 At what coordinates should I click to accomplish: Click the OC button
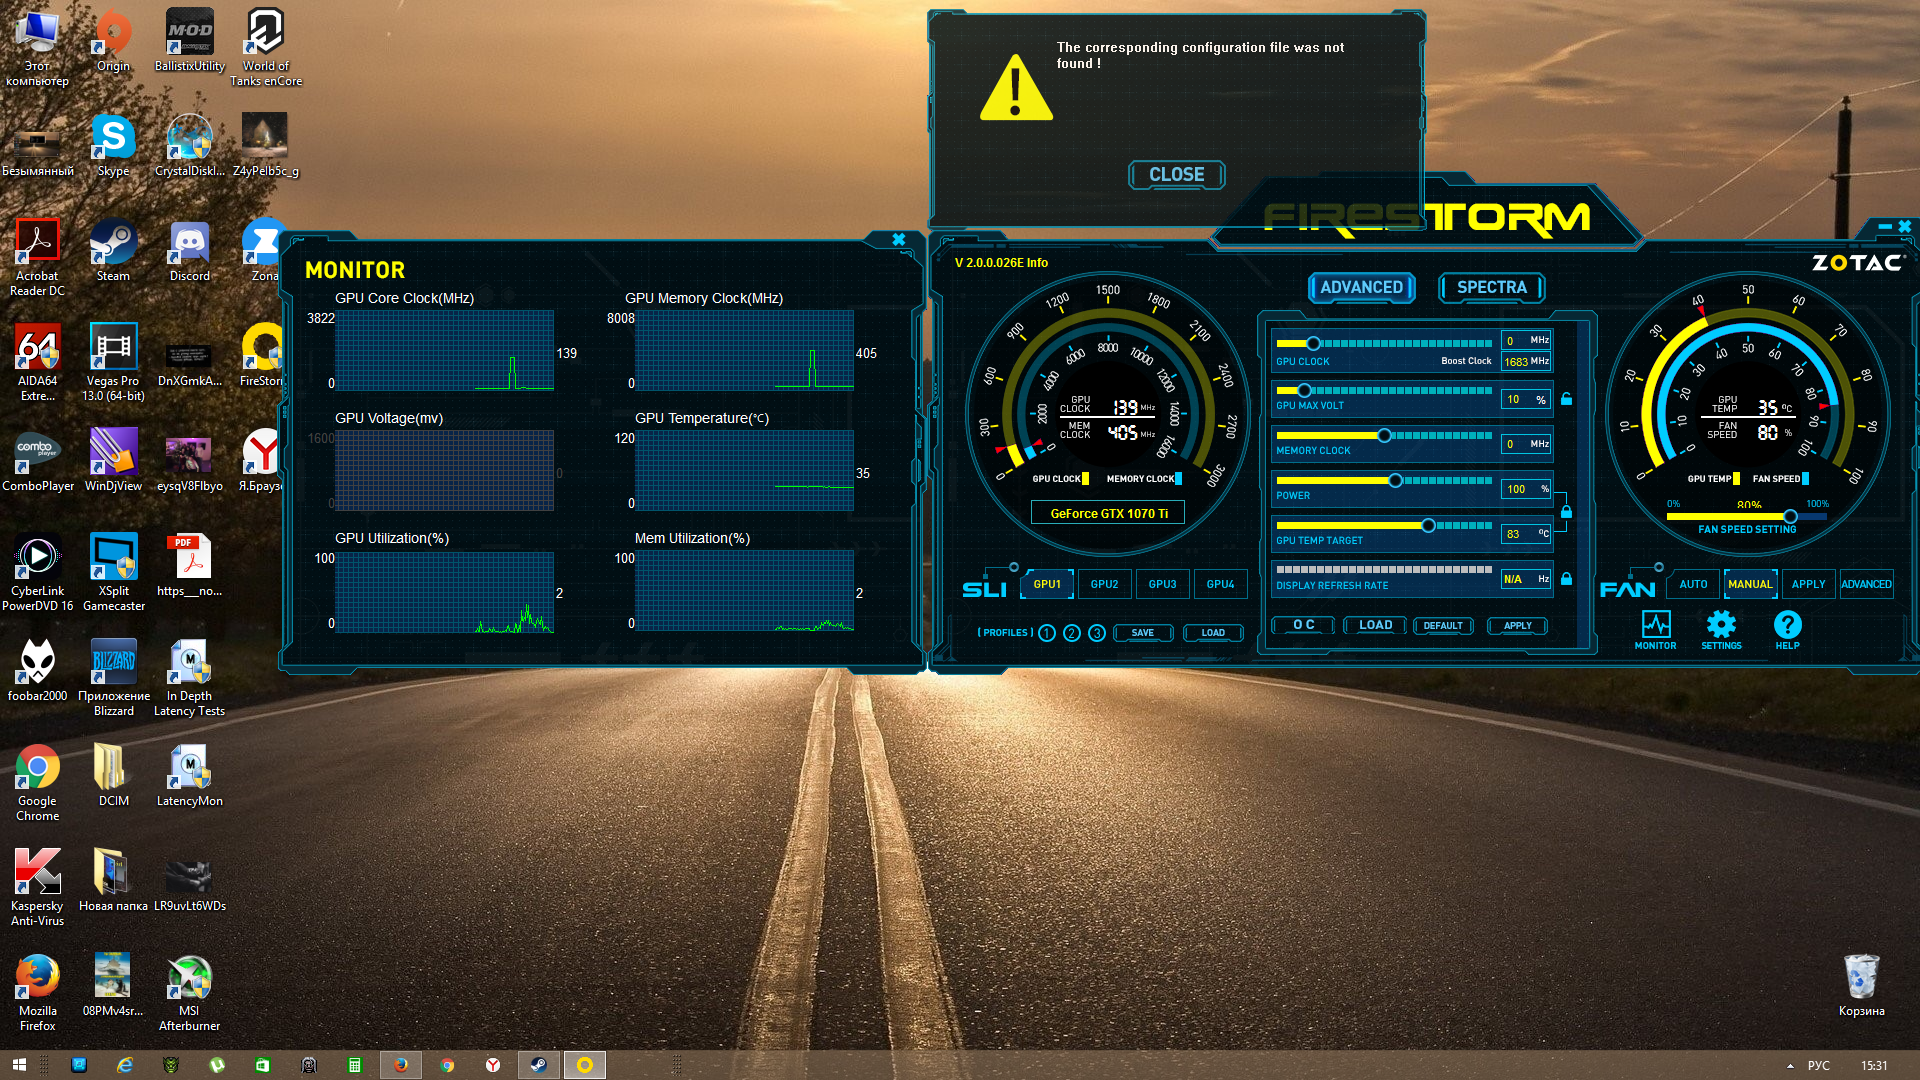click(1304, 625)
